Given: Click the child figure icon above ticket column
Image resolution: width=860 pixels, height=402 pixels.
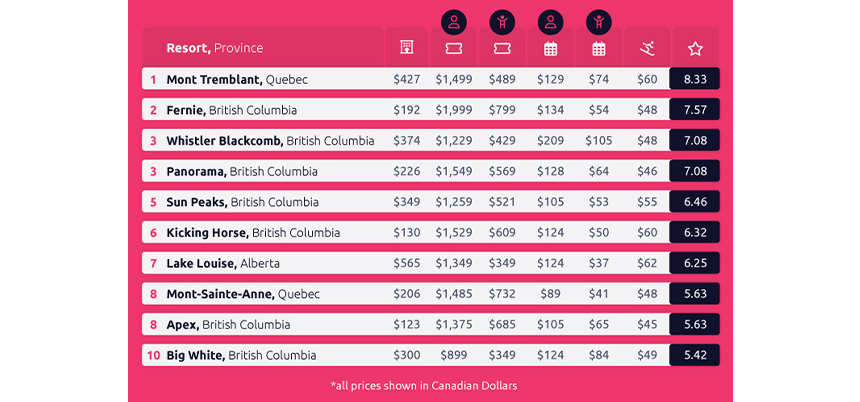Looking at the screenshot, I should tap(502, 22).
